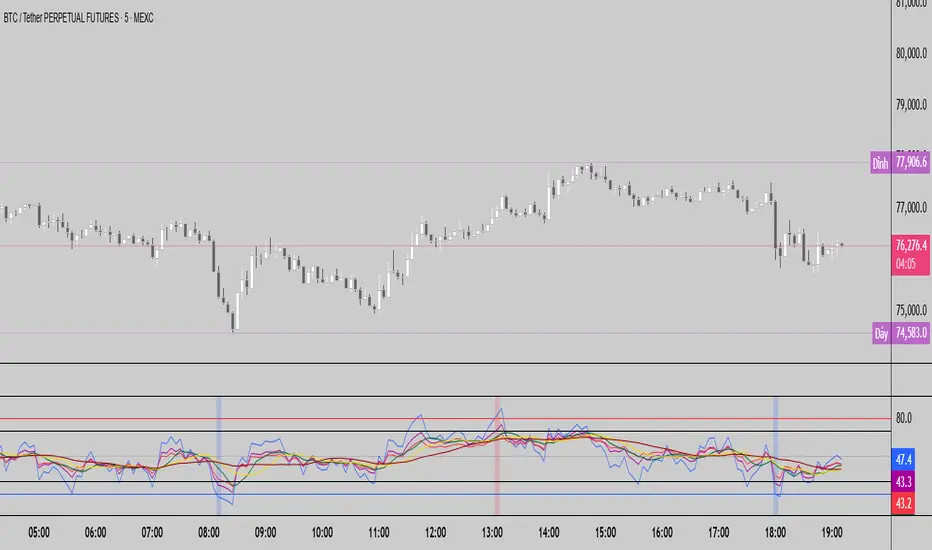Screen dimensions: 932x550
Task: Click the purple 43.3 indicator value tag
Action: coord(903,482)
